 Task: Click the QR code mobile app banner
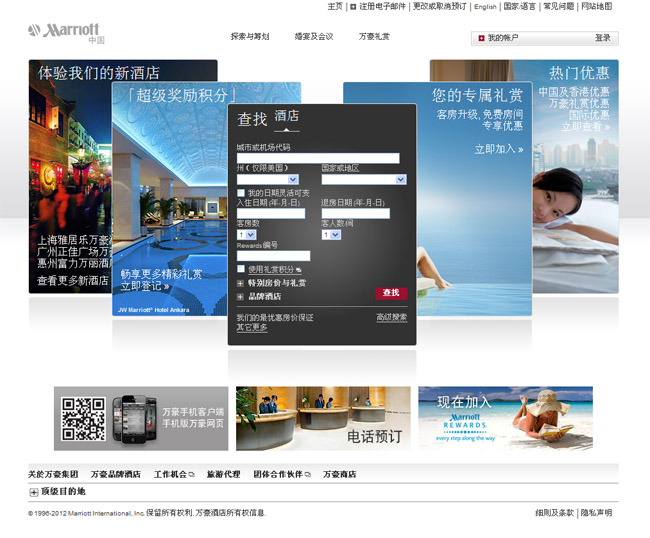point(140,418)
